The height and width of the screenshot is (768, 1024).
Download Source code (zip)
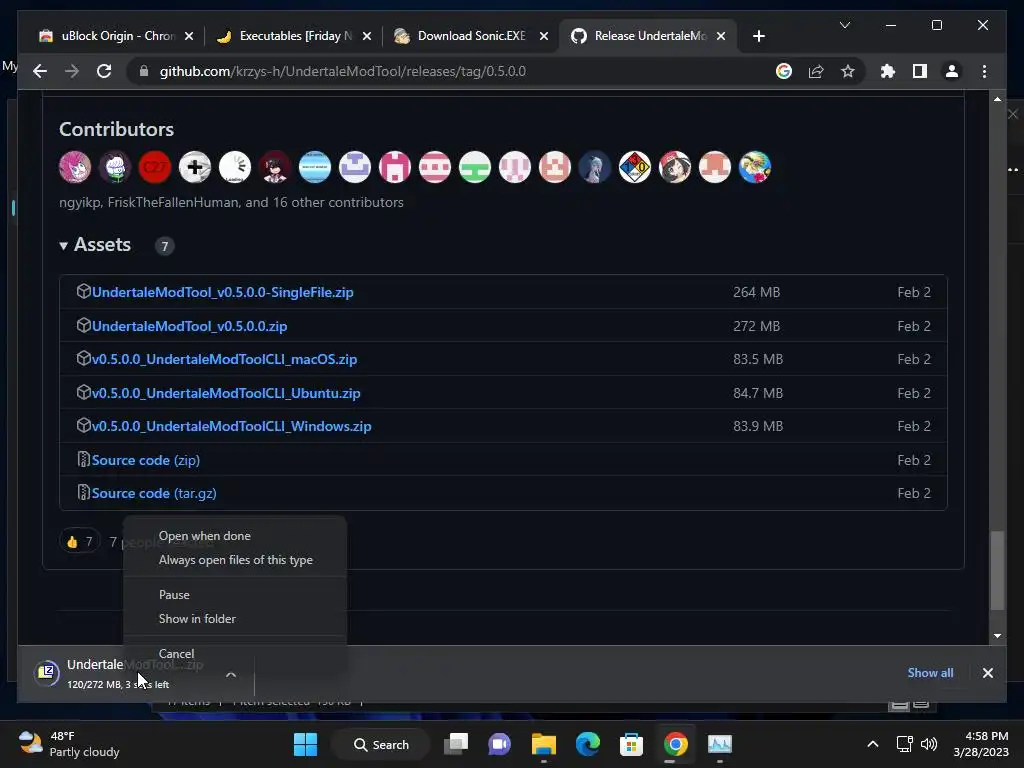point(146,460)
